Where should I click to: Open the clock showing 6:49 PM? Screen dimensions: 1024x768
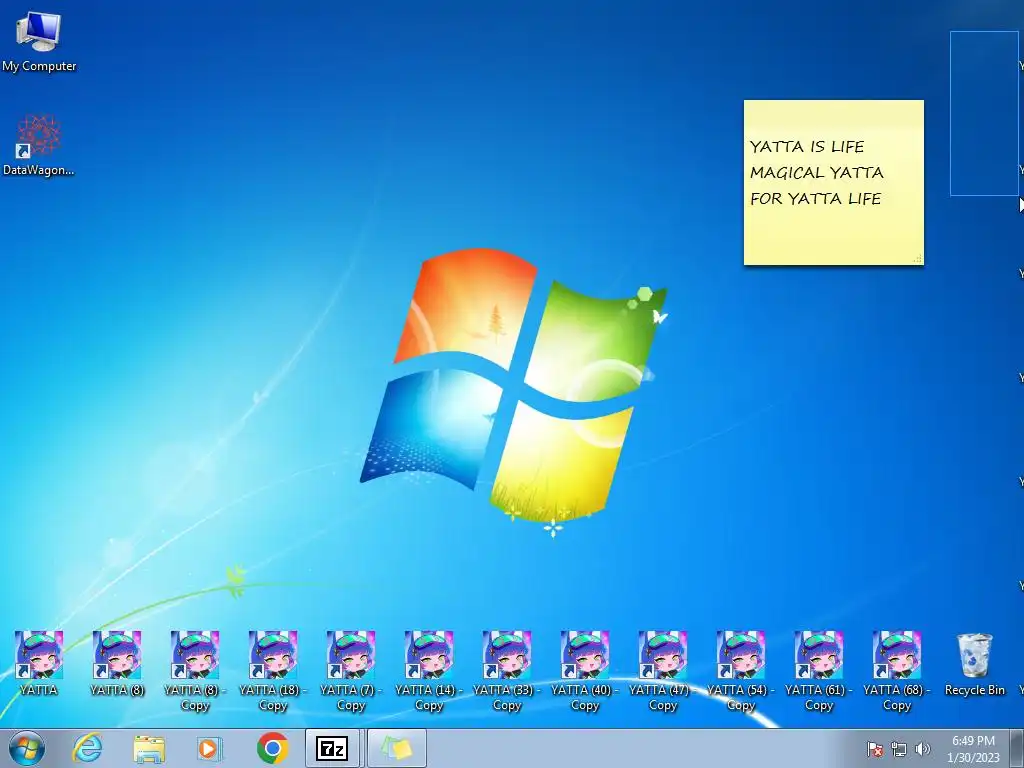coord(973,749)
